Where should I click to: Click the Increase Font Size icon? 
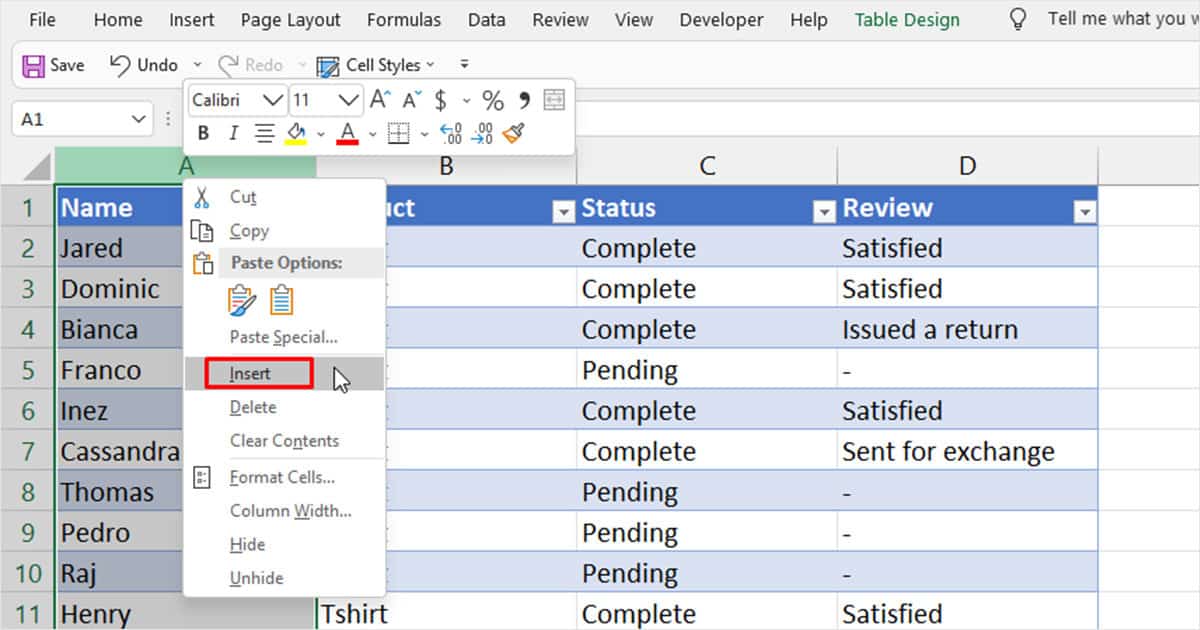[x=378, y=100]
